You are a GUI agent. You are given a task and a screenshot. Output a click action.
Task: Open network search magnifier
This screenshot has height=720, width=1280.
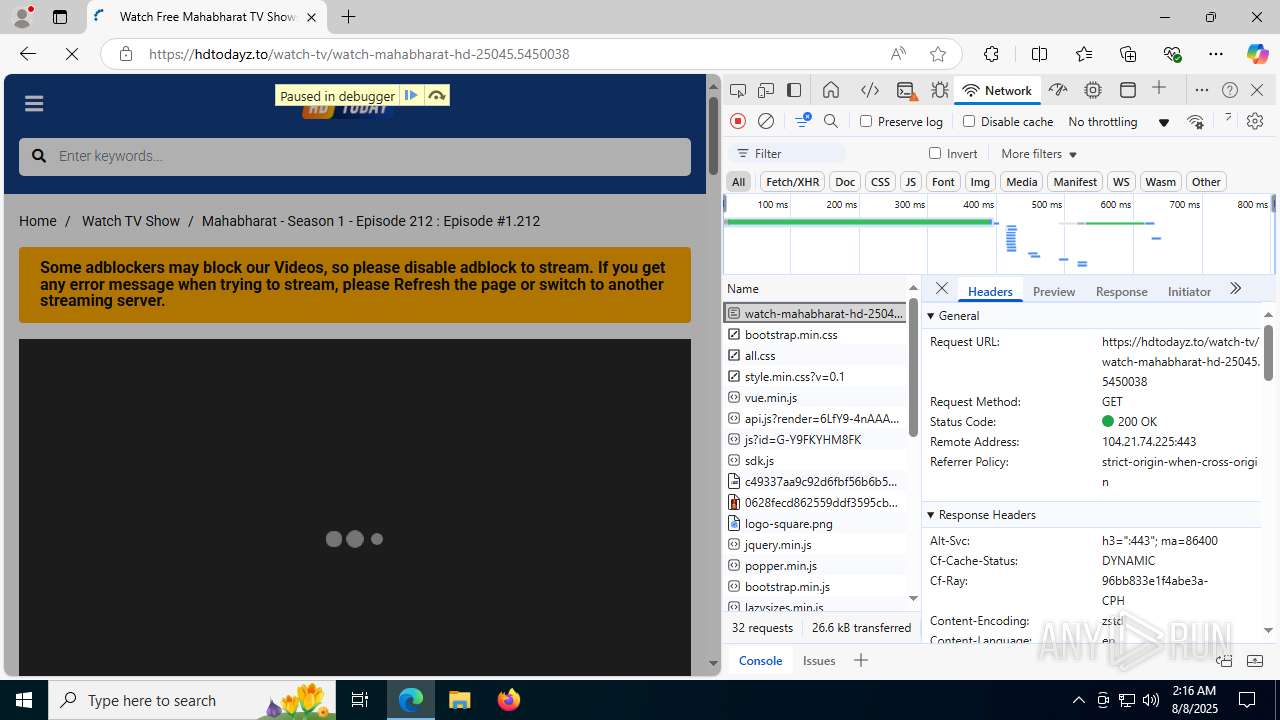tap(831, 121)
